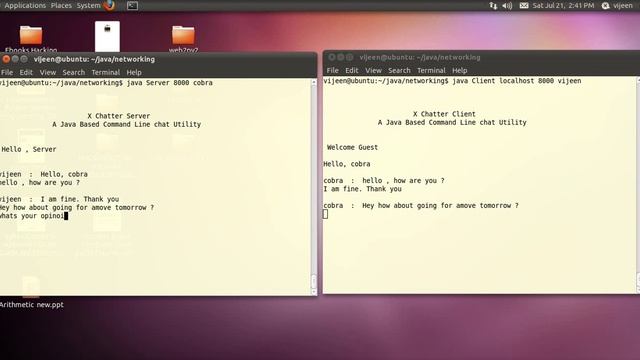Open File menu in Client terminal
This screenshot has height=360, width=640.
[333, 70]
